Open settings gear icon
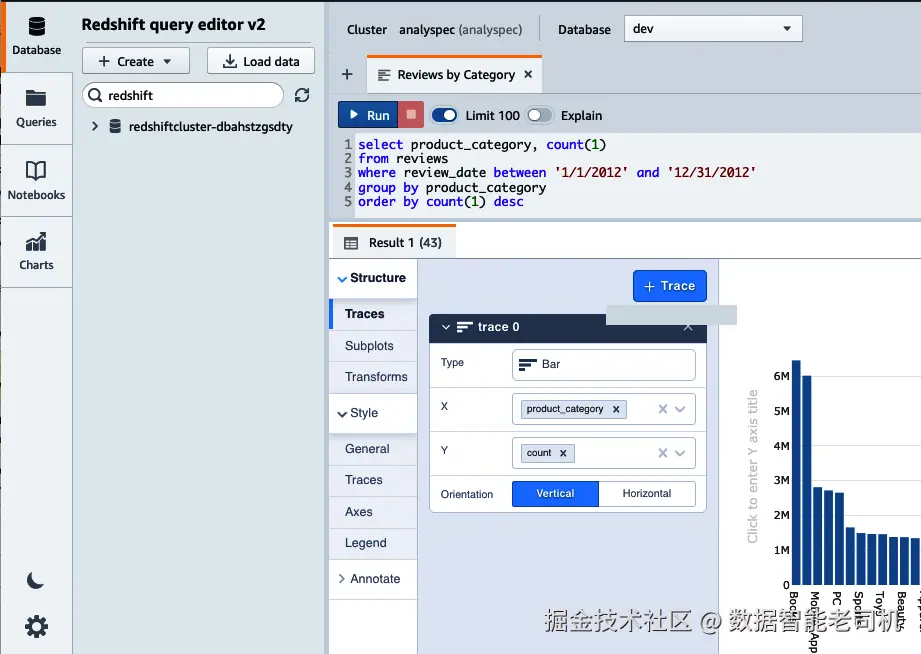The image size is (921, 654). [x=36, y=626]
